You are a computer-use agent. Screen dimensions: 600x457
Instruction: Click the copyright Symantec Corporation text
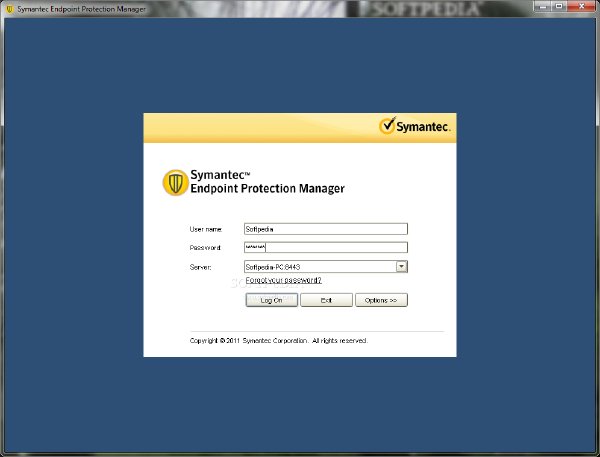coord(279,341)
